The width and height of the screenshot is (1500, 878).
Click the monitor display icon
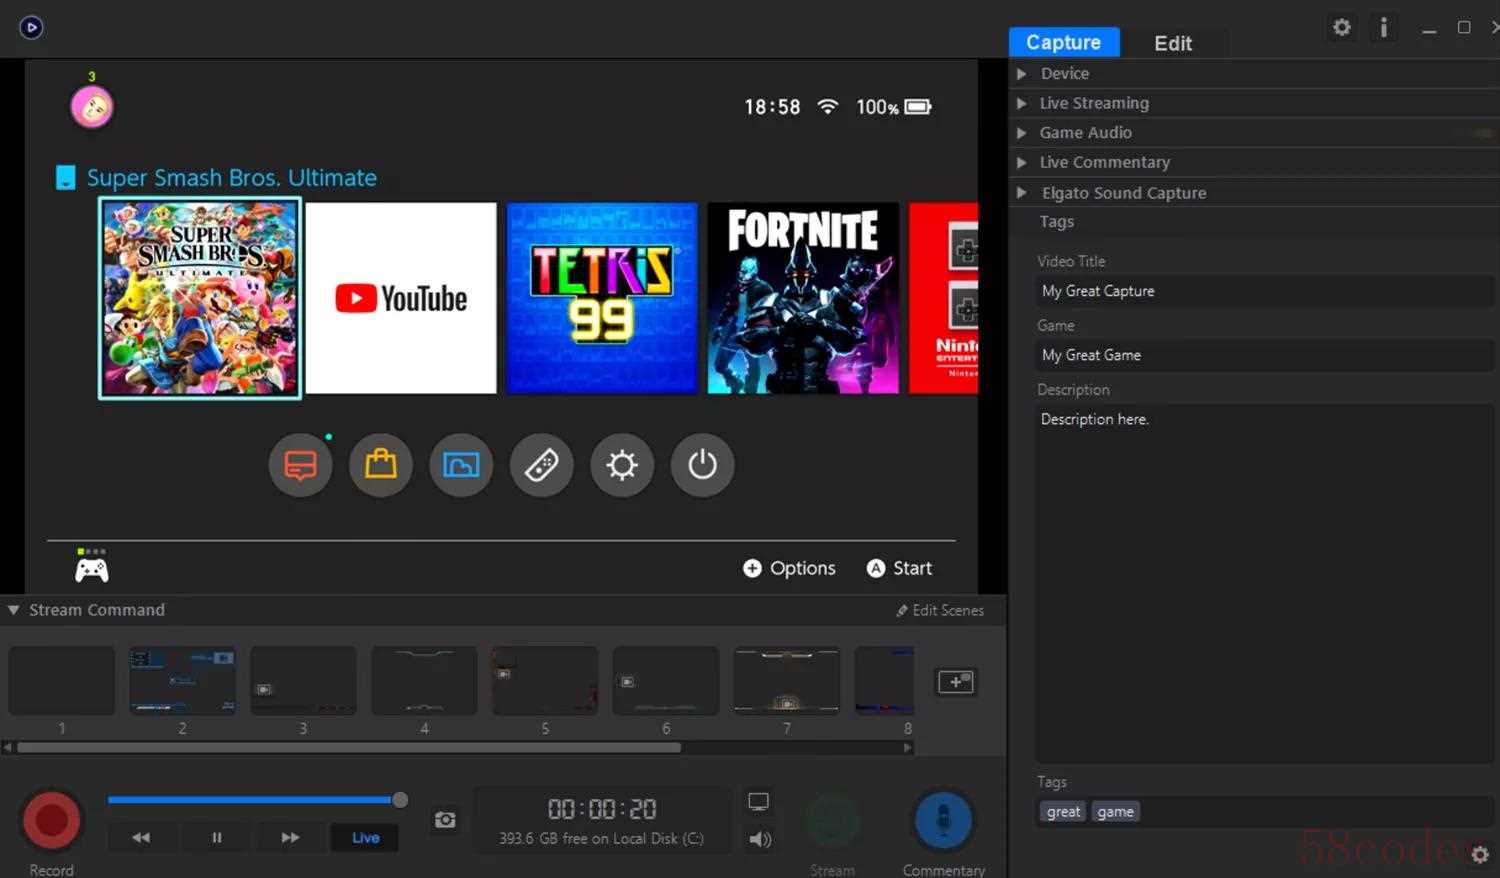(x=758, y=802)
